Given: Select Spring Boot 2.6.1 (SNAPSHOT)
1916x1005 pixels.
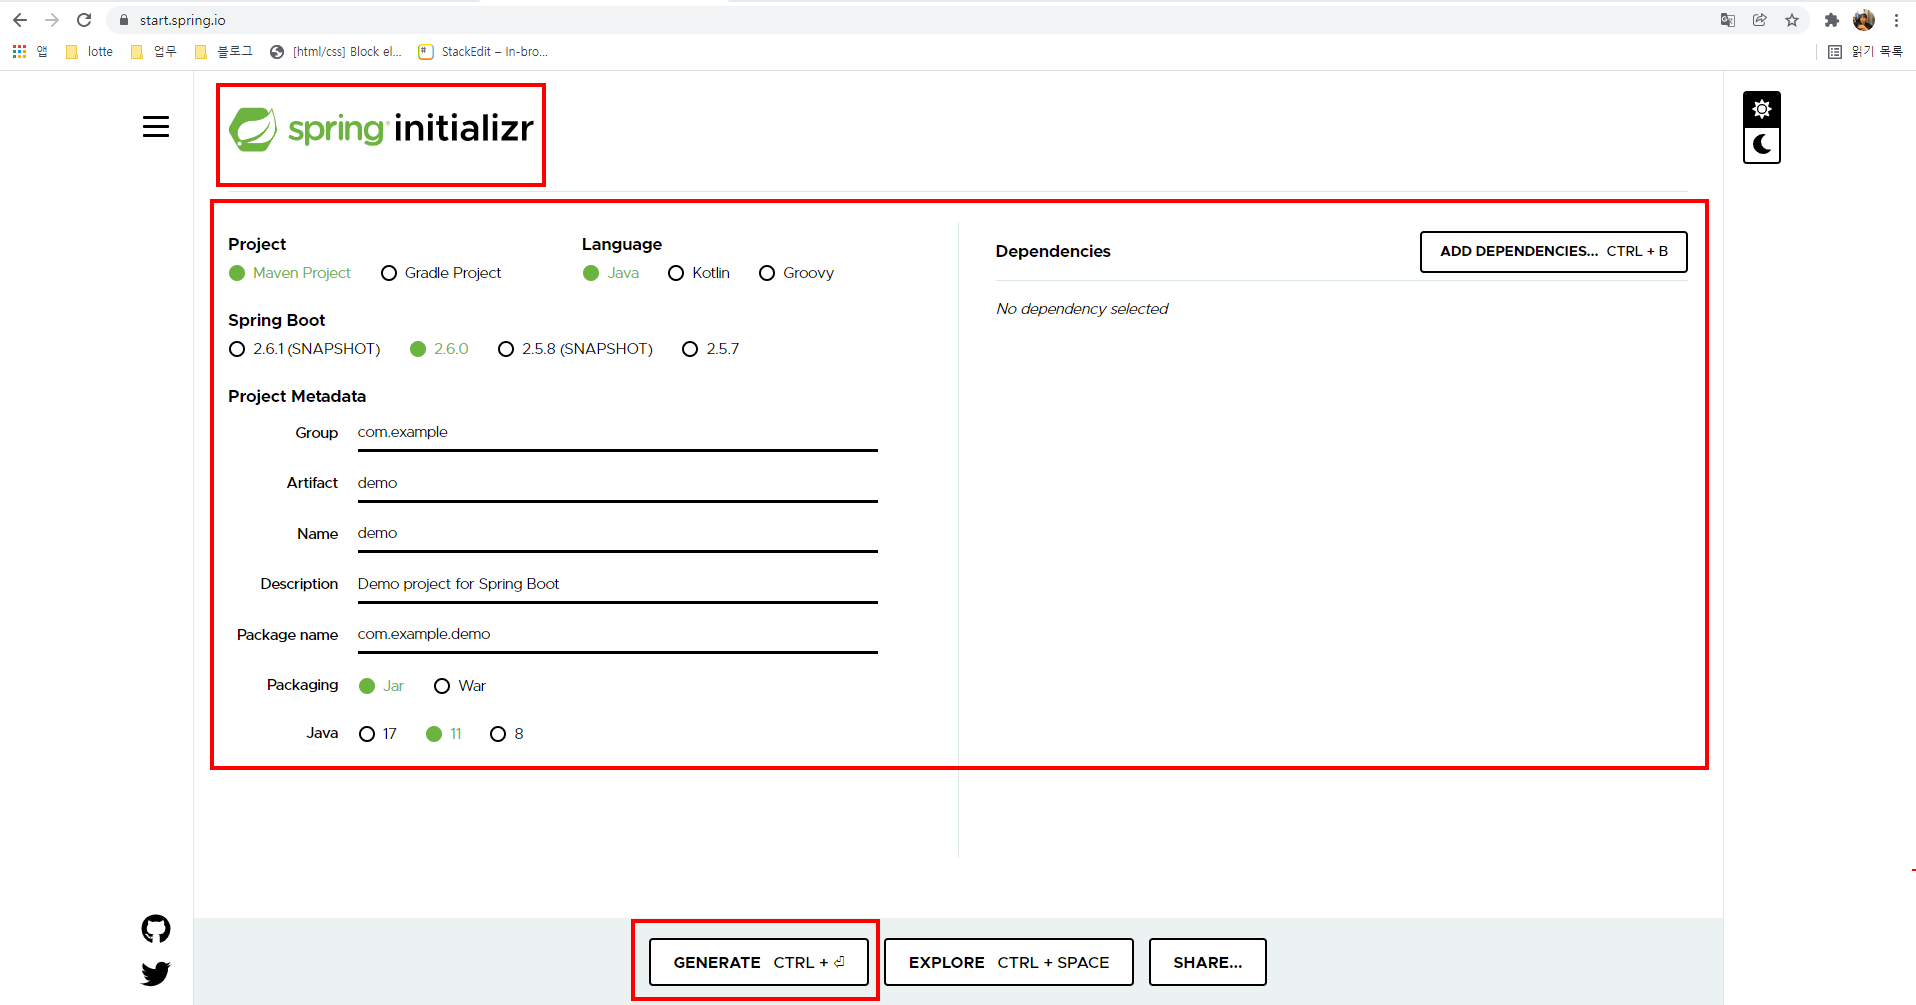Looking at the screenshot, I should (305, 349).
